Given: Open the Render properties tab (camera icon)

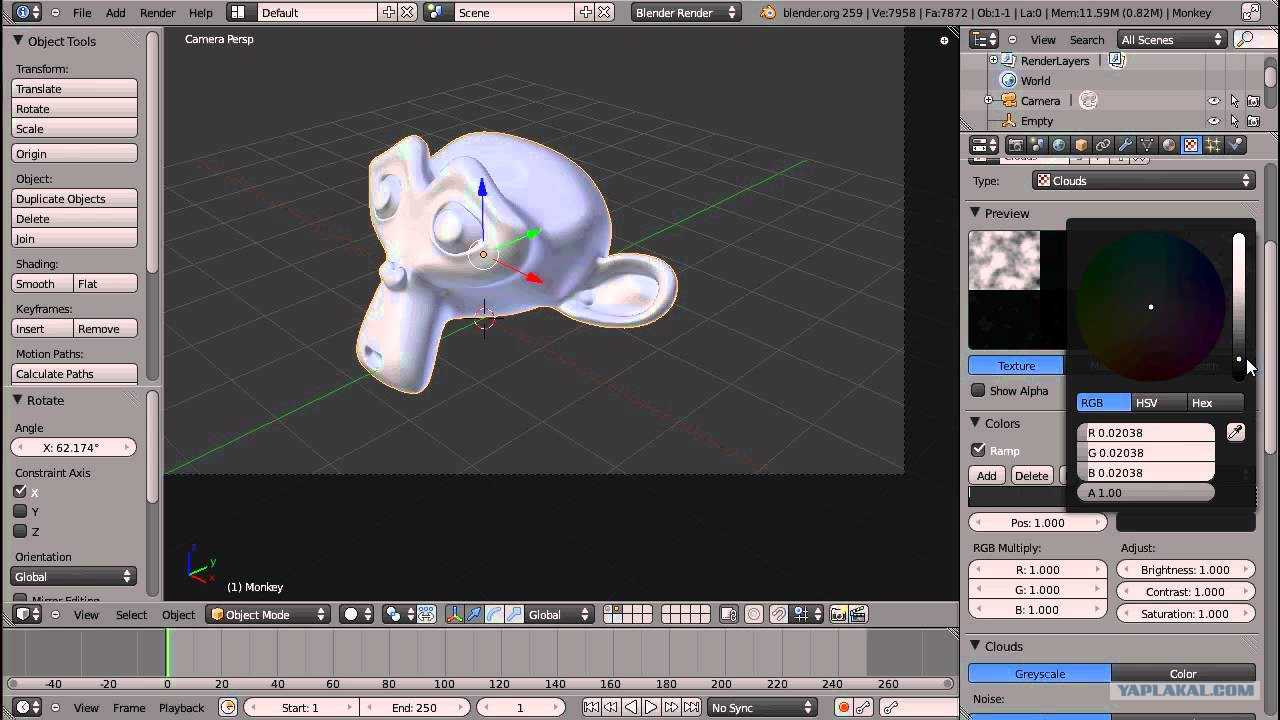Looking at the screenshot, I should tap(1015, 145).
